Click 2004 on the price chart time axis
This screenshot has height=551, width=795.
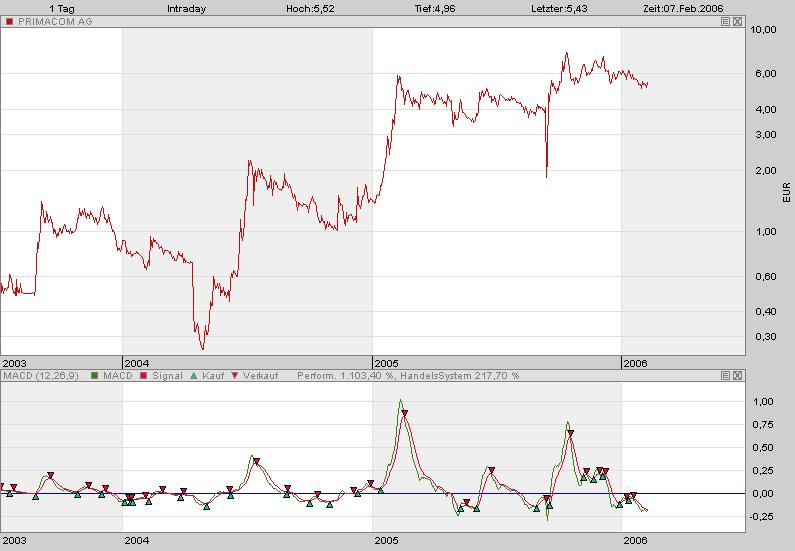coord(137,363)
